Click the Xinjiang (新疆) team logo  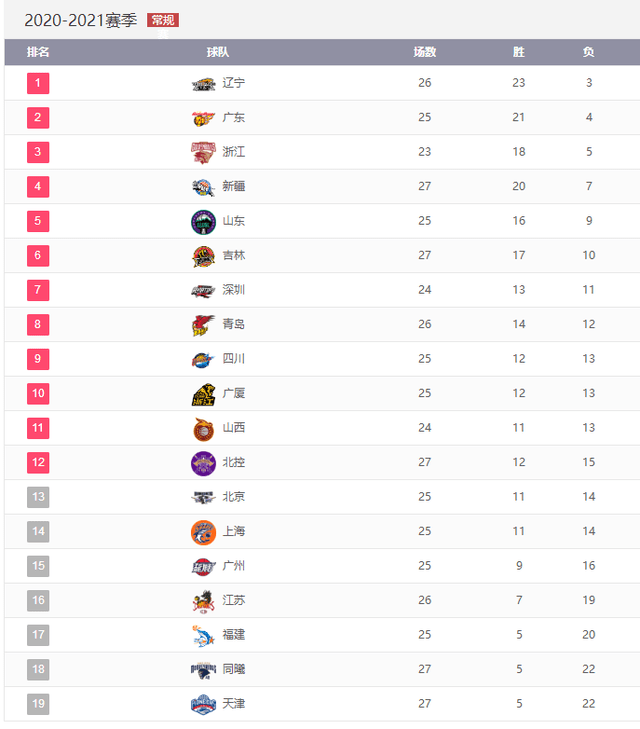203,187
